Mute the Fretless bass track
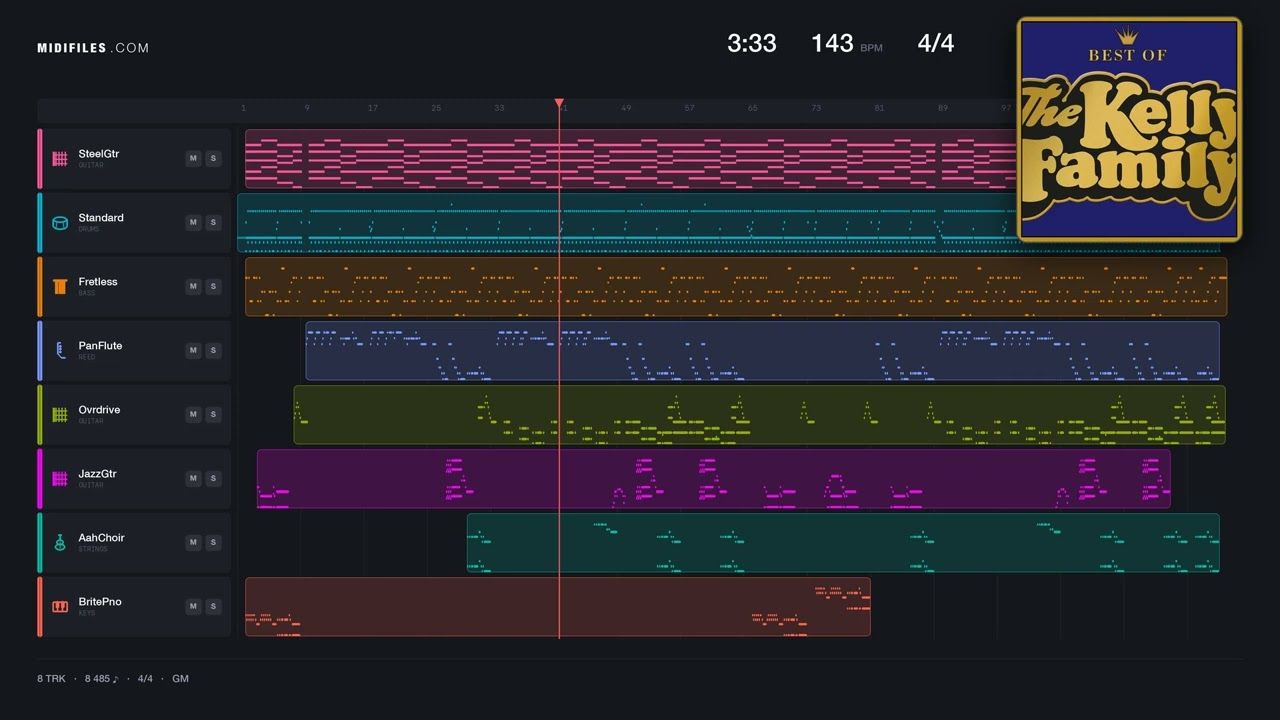This screenshot has width=1280, height=720. click(193, 286)
